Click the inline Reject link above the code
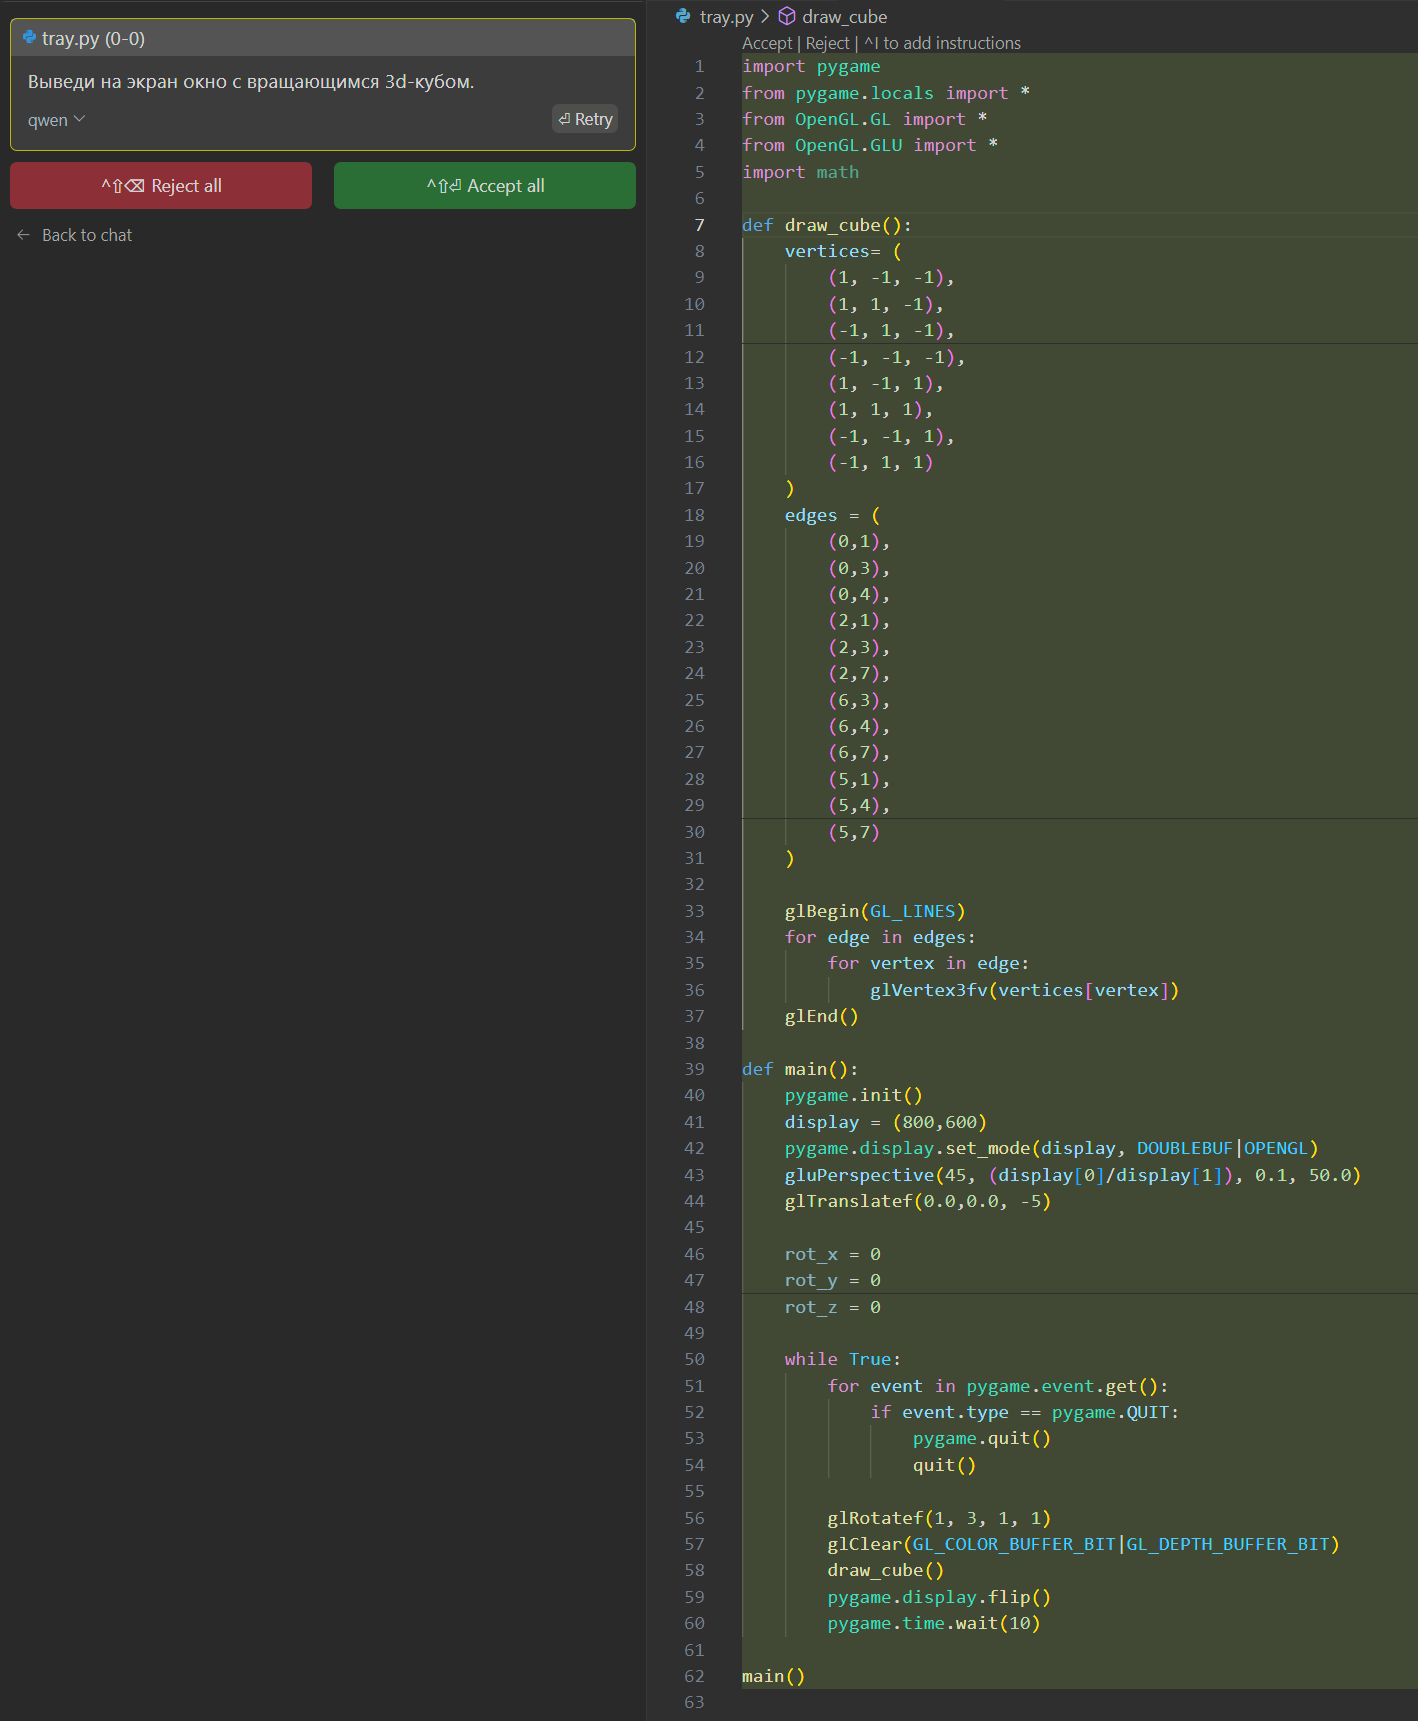Viewport: 1418px width, 1721px height. click(828, 43)
